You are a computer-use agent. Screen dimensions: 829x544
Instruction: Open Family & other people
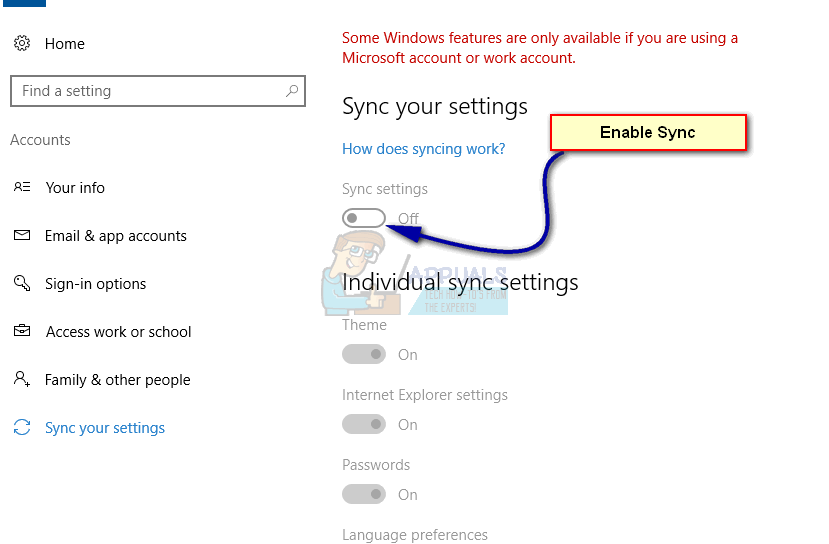click(x=117, y=380)
